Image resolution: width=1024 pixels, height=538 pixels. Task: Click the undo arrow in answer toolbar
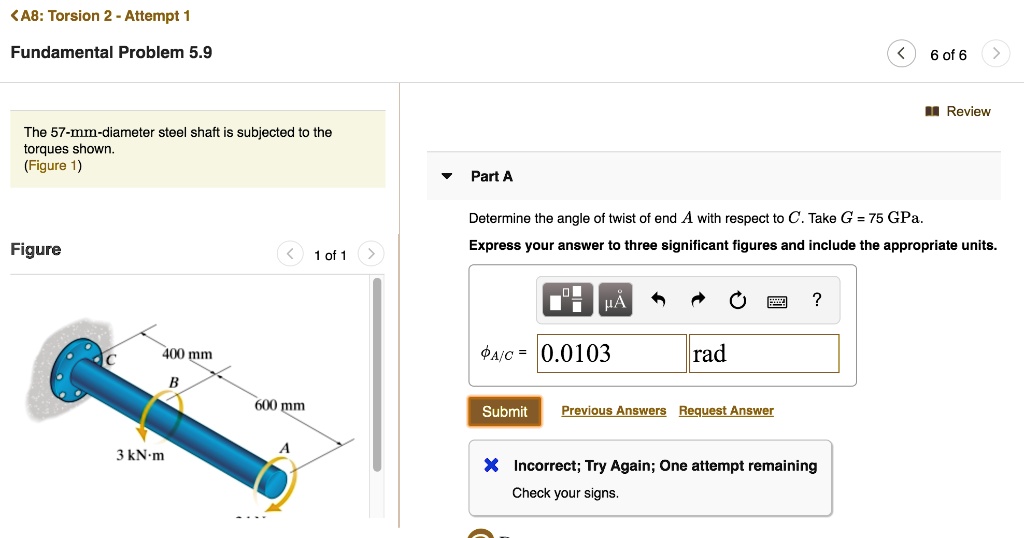[657, 300]
